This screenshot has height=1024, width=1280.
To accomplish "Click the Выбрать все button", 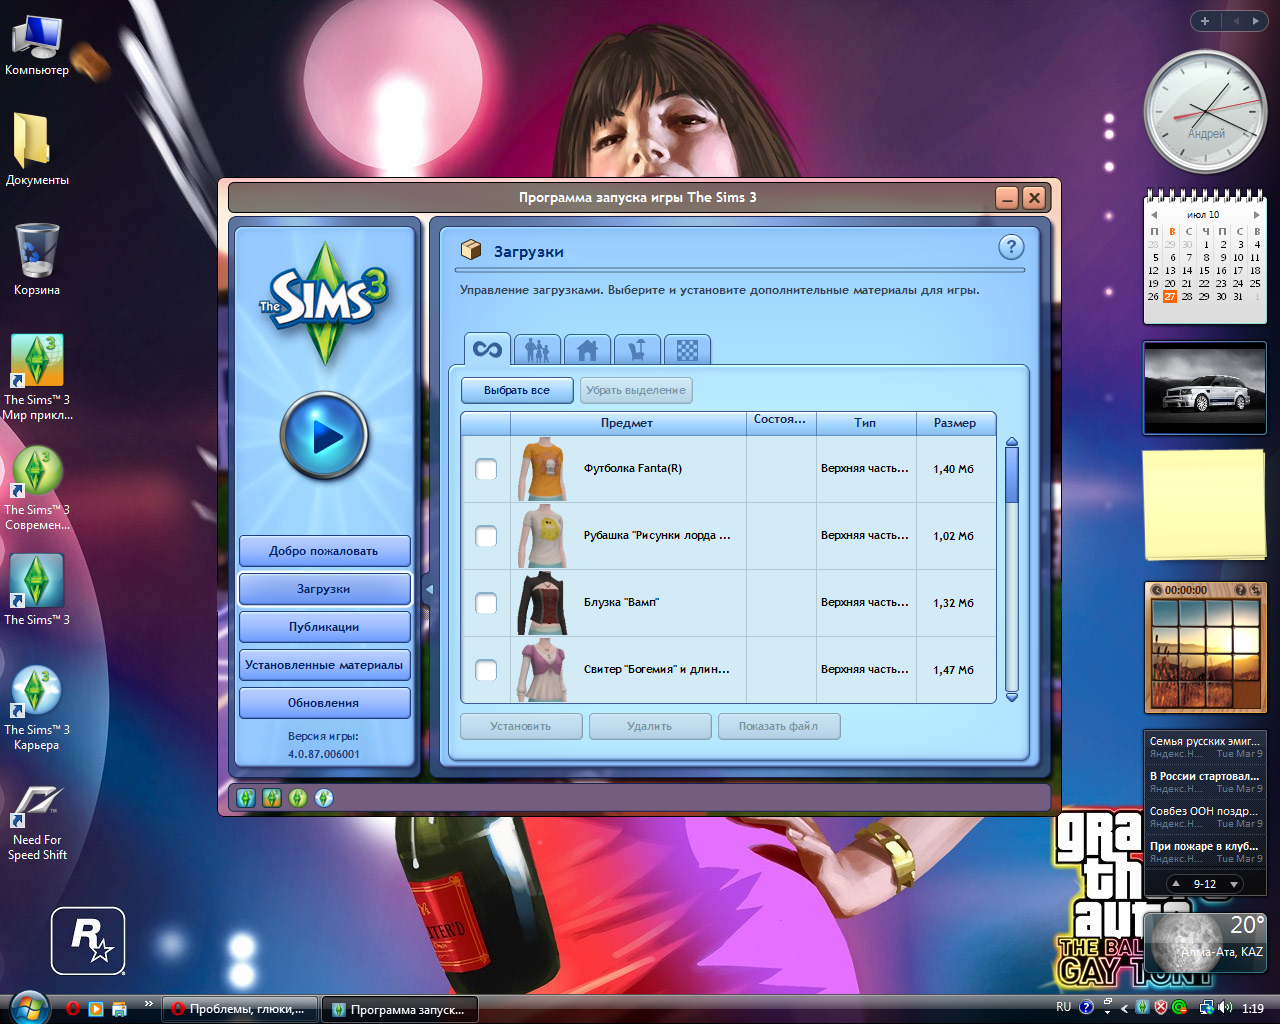I will click(517, 390).
